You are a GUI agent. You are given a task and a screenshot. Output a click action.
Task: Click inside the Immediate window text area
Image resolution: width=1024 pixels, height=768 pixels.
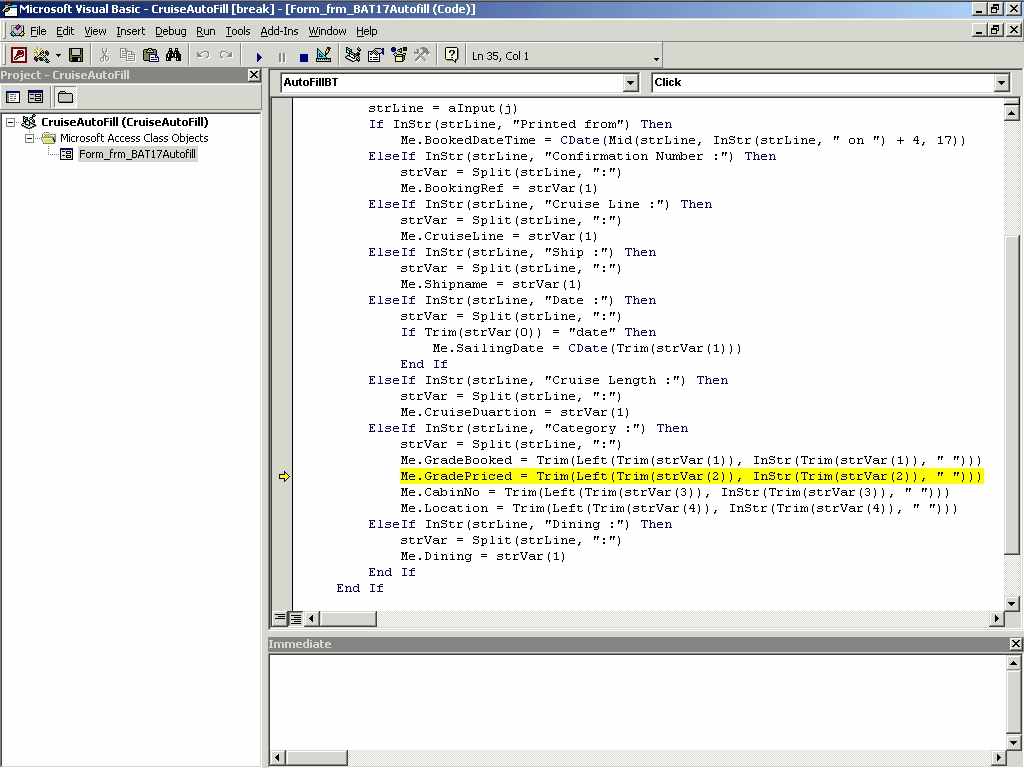(x=637, y=701)
